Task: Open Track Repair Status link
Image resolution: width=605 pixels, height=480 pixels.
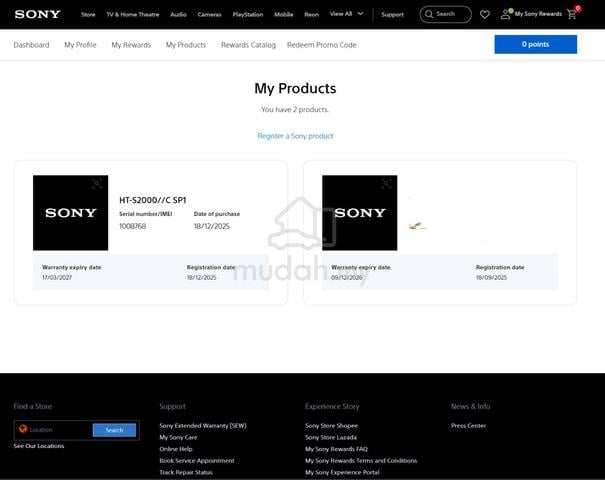Action: click(x=186, y=472)
